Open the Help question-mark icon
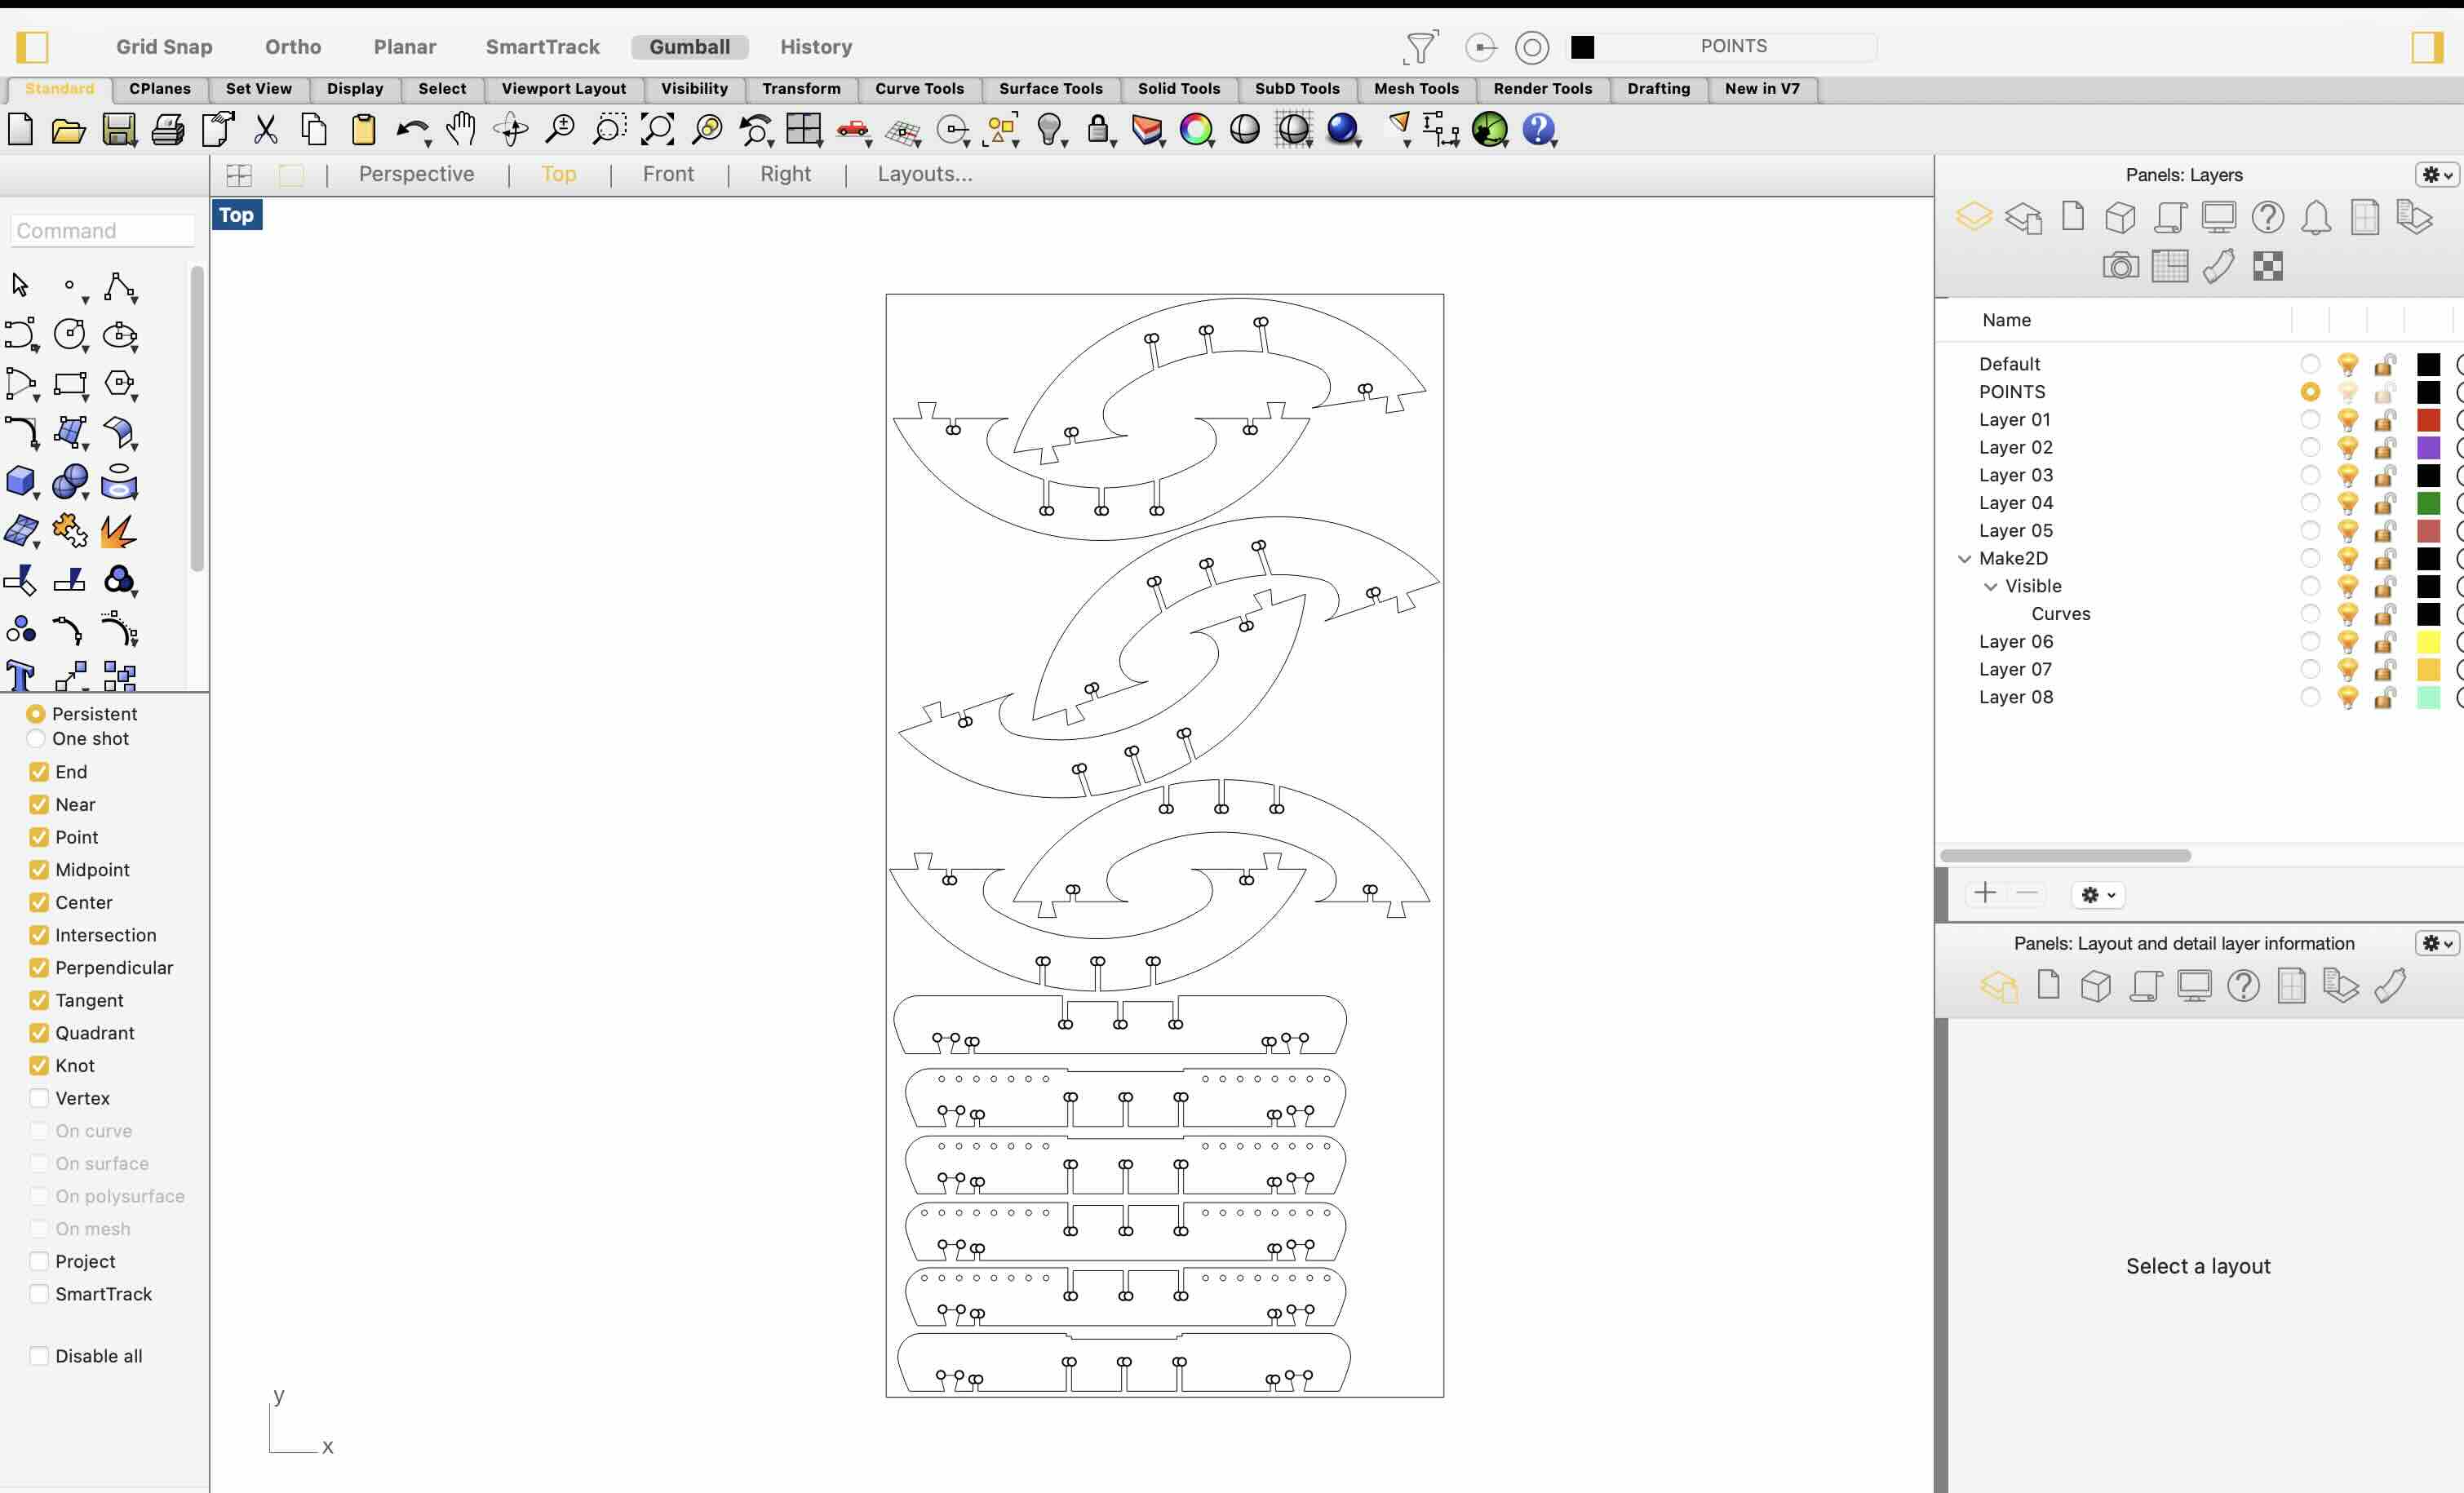The image size is (2464, 1493). coord(1538,130)
